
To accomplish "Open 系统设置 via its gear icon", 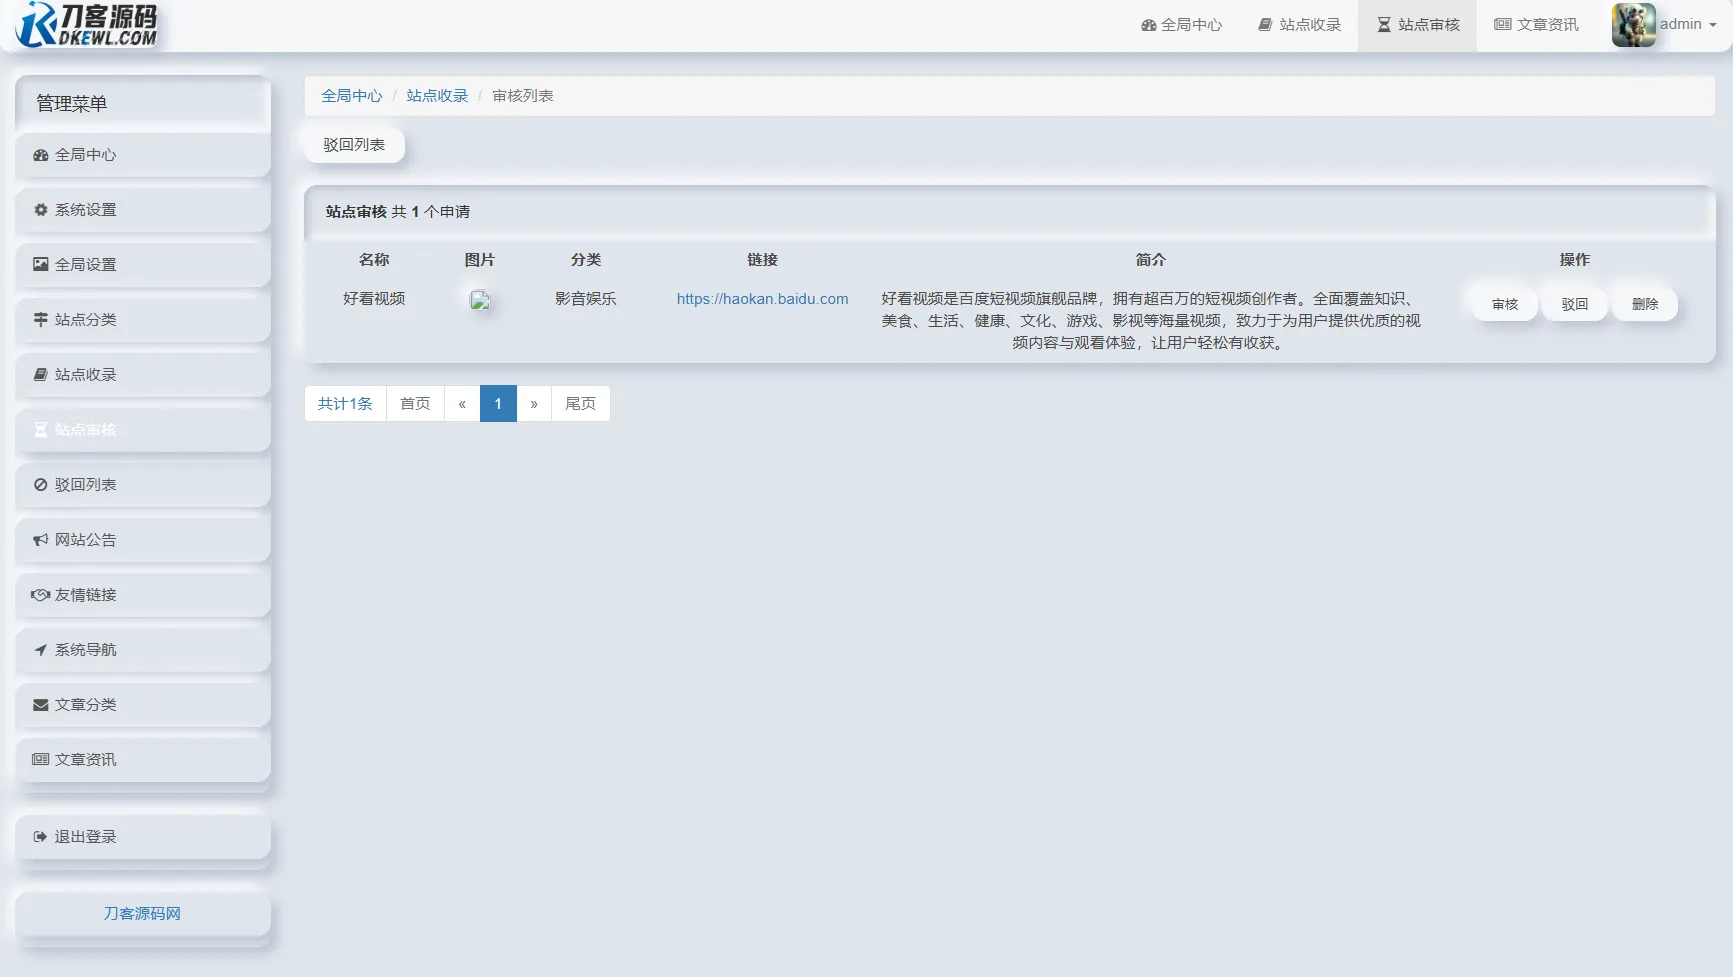I will click(40, 209).
